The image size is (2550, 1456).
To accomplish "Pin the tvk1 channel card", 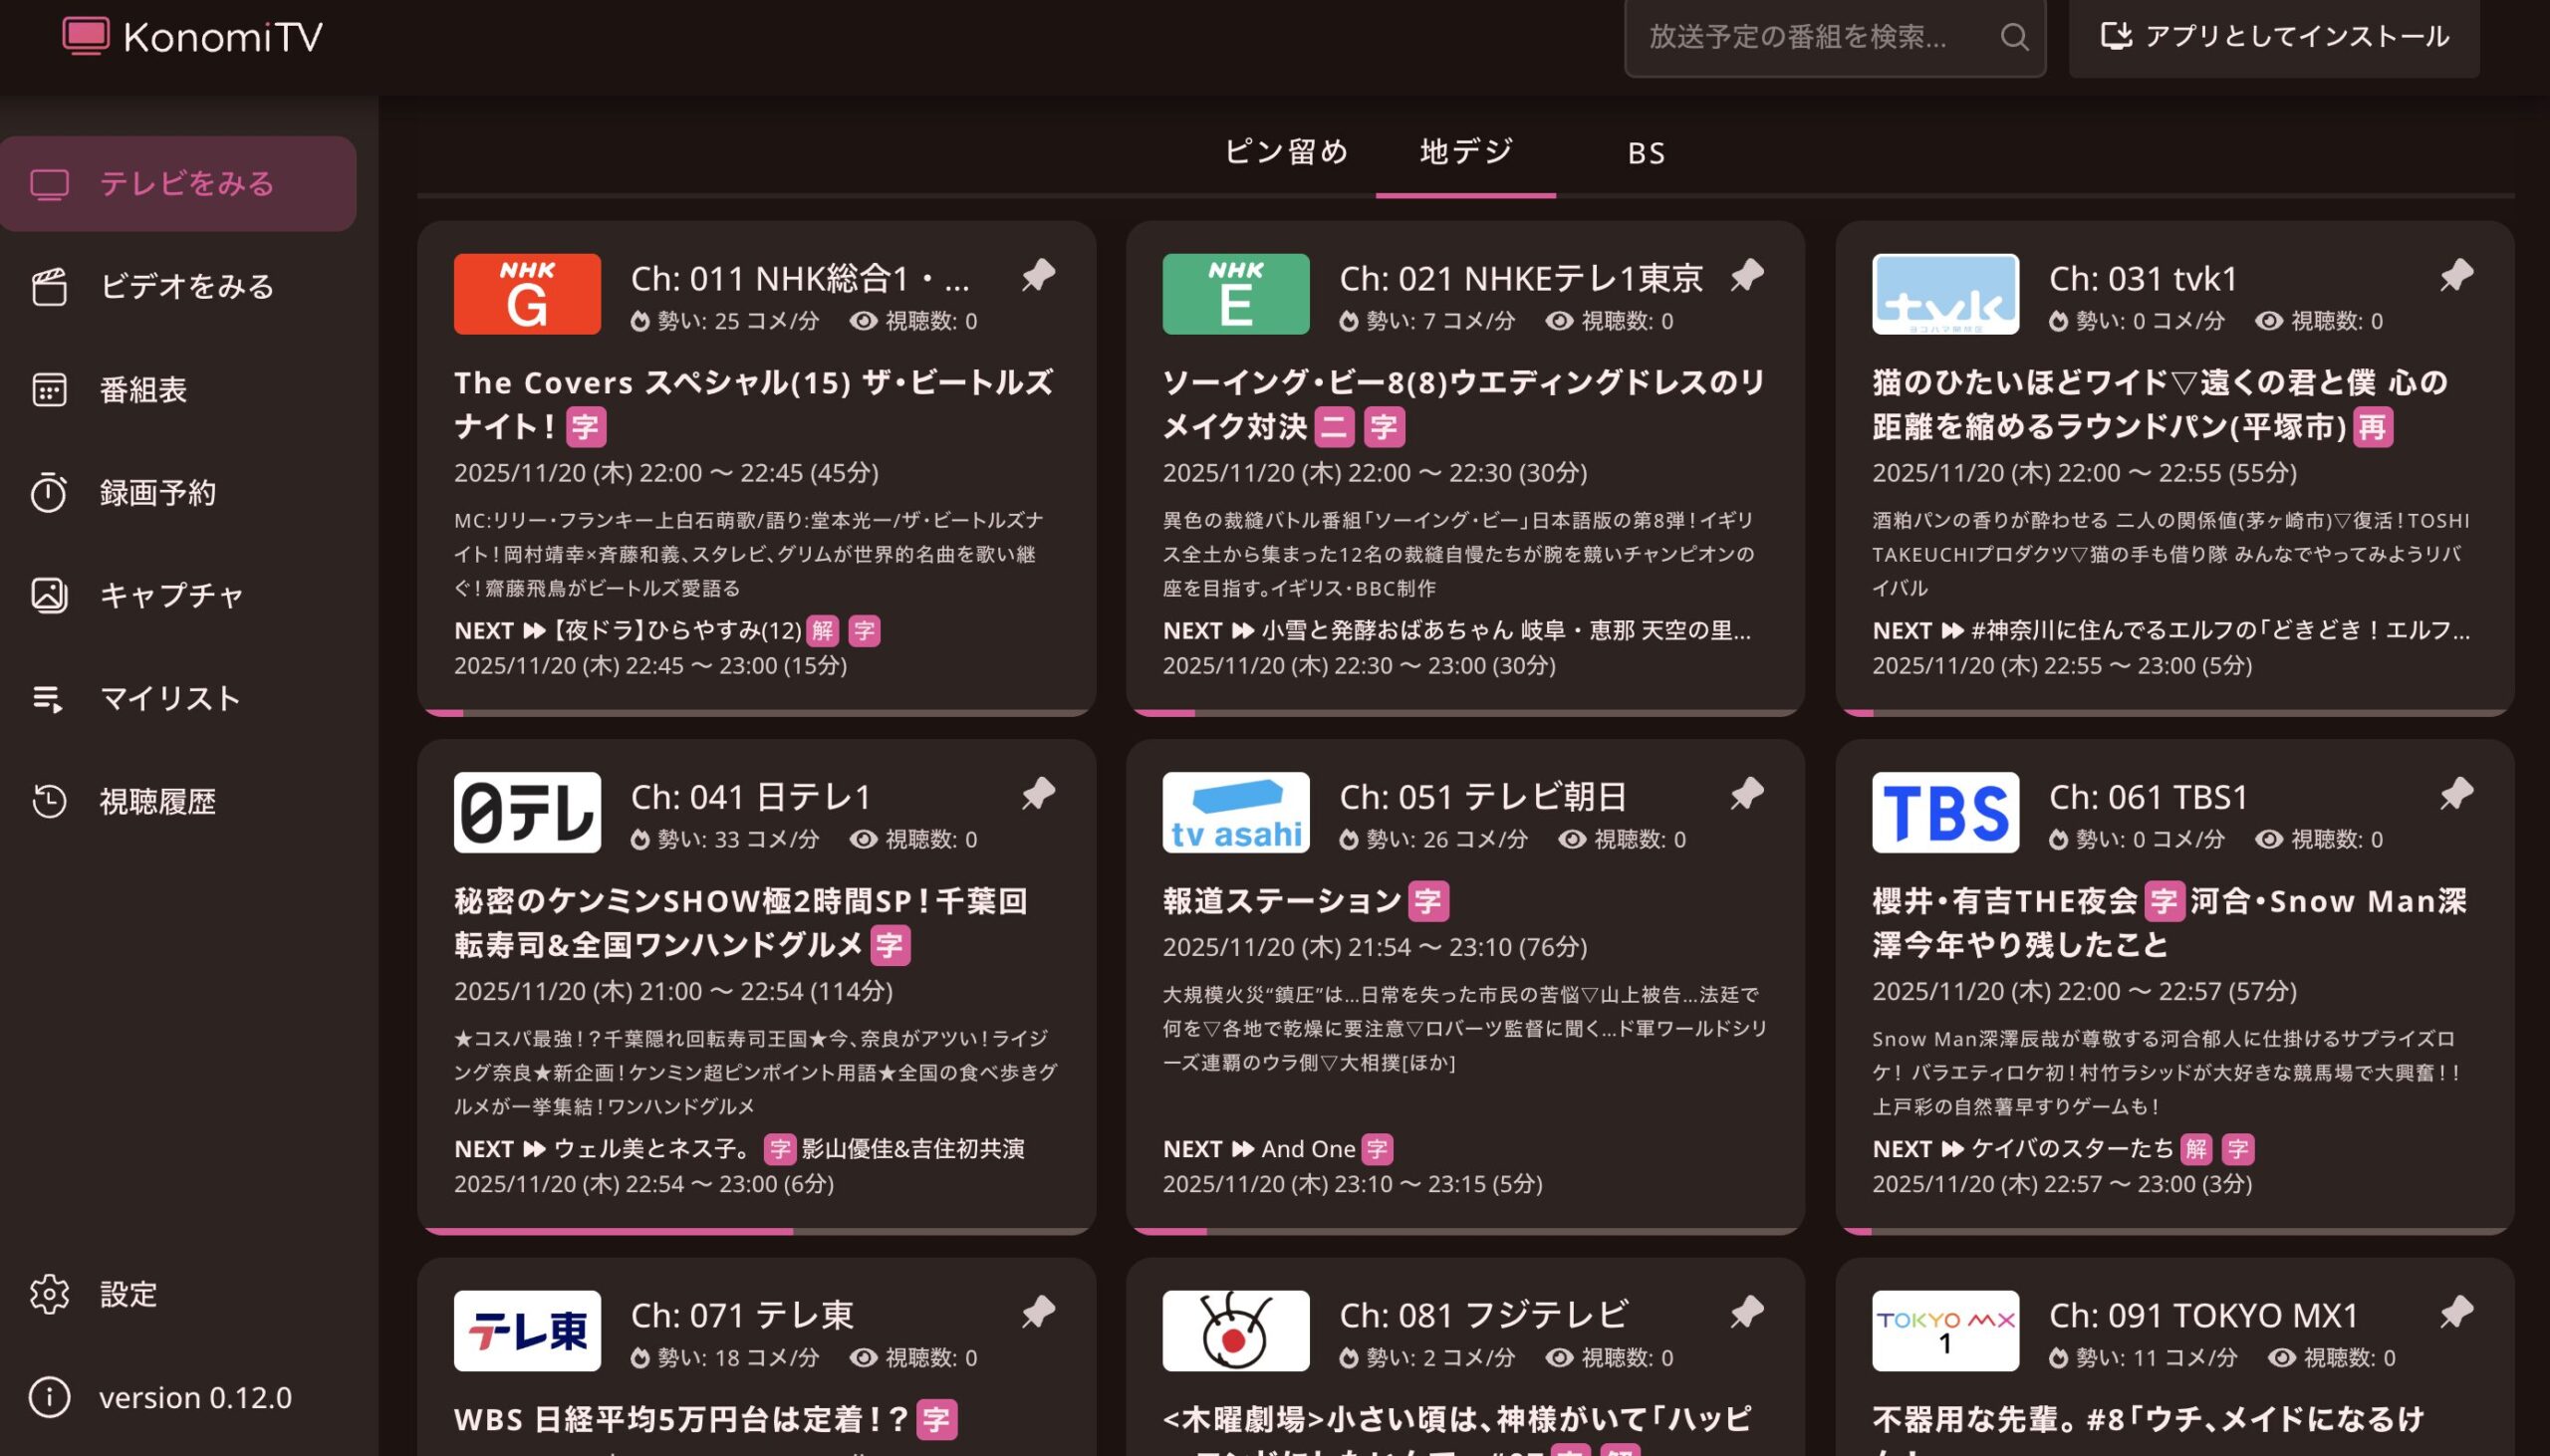I will (x=2456, y=275).
